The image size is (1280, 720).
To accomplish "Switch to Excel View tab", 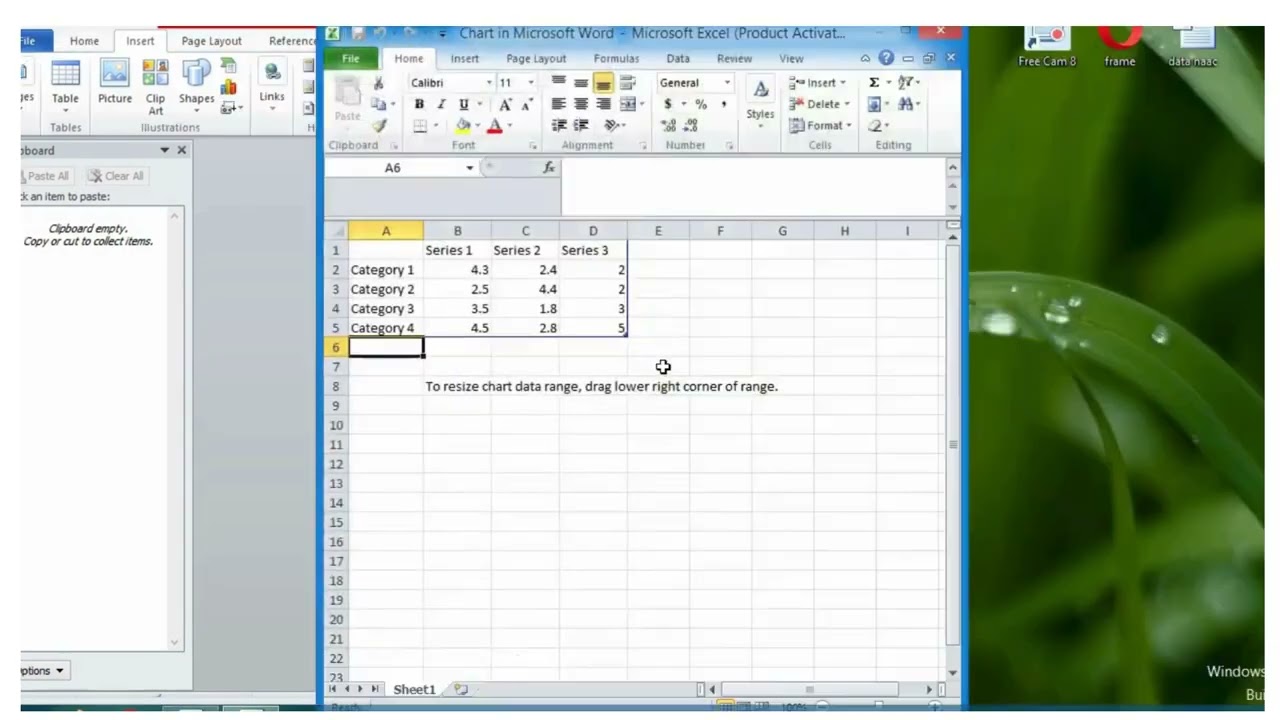I will coord(791,59).
